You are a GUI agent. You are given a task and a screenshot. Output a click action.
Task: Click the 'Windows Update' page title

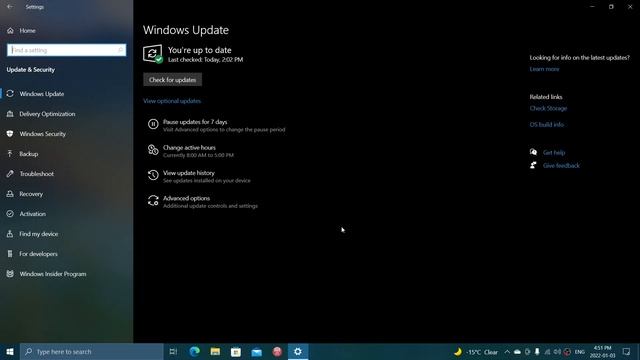(186, 30)
